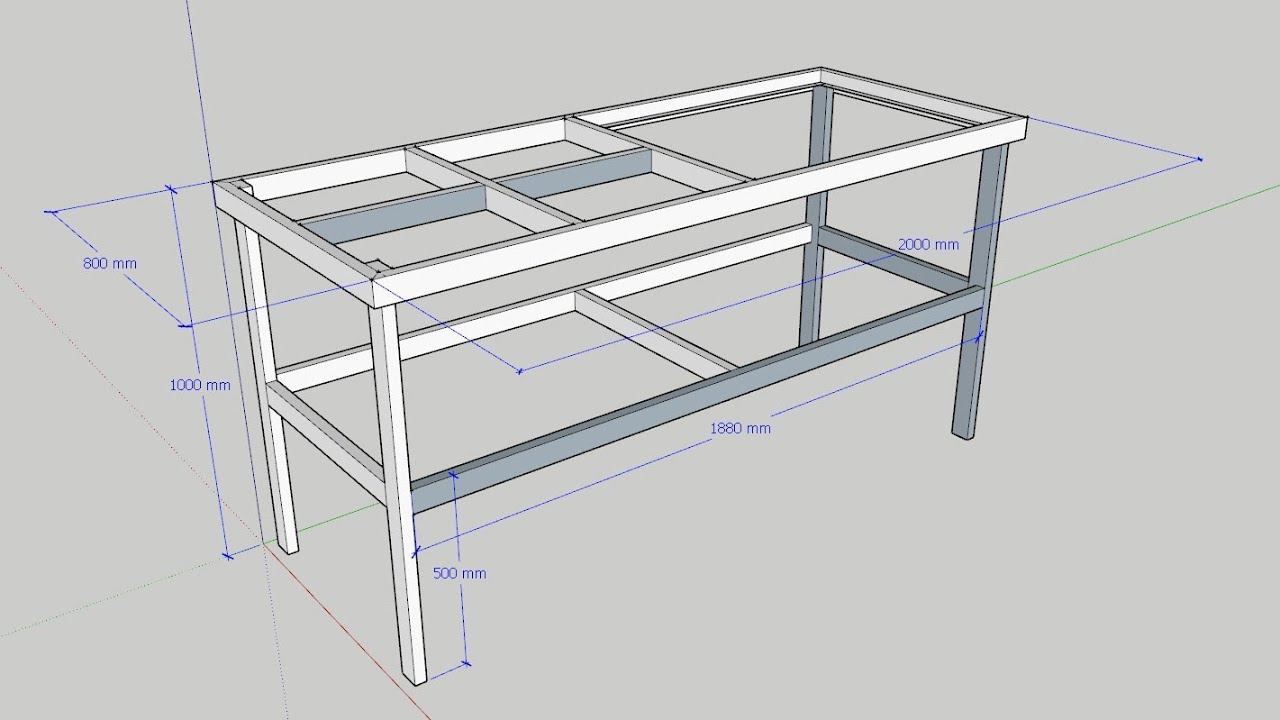Select the 1880 mm rail dimension label
Image resolution: width=1280 pixels, height=720 pixels.
click(740, 428)
